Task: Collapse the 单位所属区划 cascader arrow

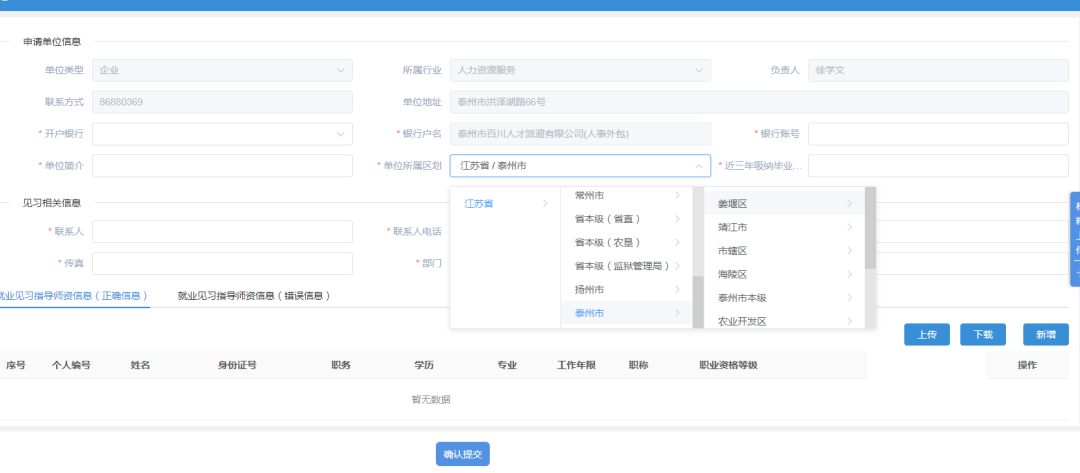Action: click(x=697, y=167)
